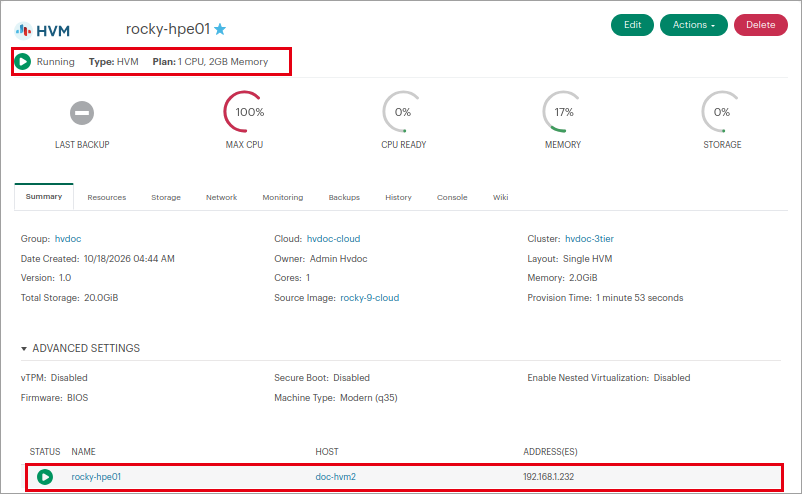View the History tab
The height and width of the screenshot is (494, 802).
click(398, 197)
